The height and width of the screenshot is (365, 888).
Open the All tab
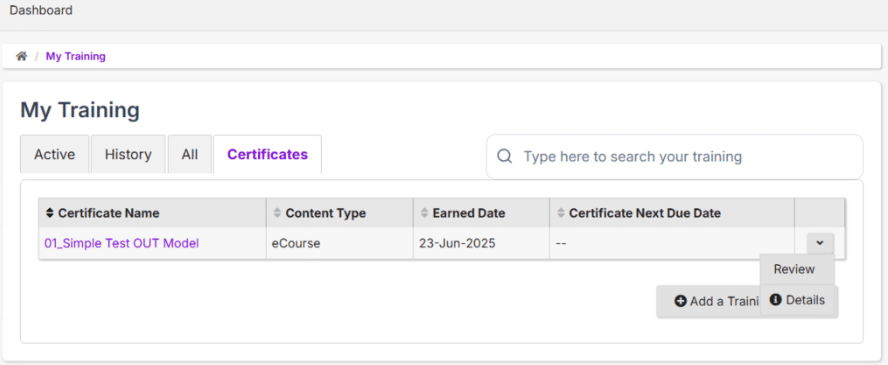coord(190,154)
